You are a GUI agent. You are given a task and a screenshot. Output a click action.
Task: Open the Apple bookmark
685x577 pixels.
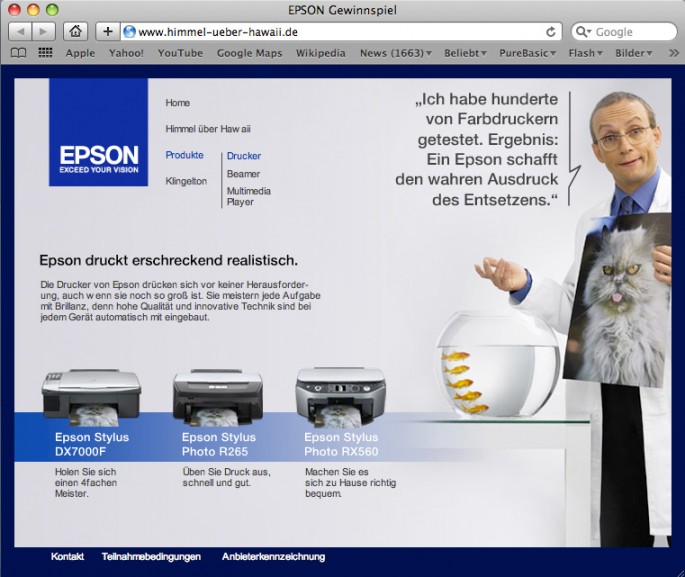[x=80, y=53]
